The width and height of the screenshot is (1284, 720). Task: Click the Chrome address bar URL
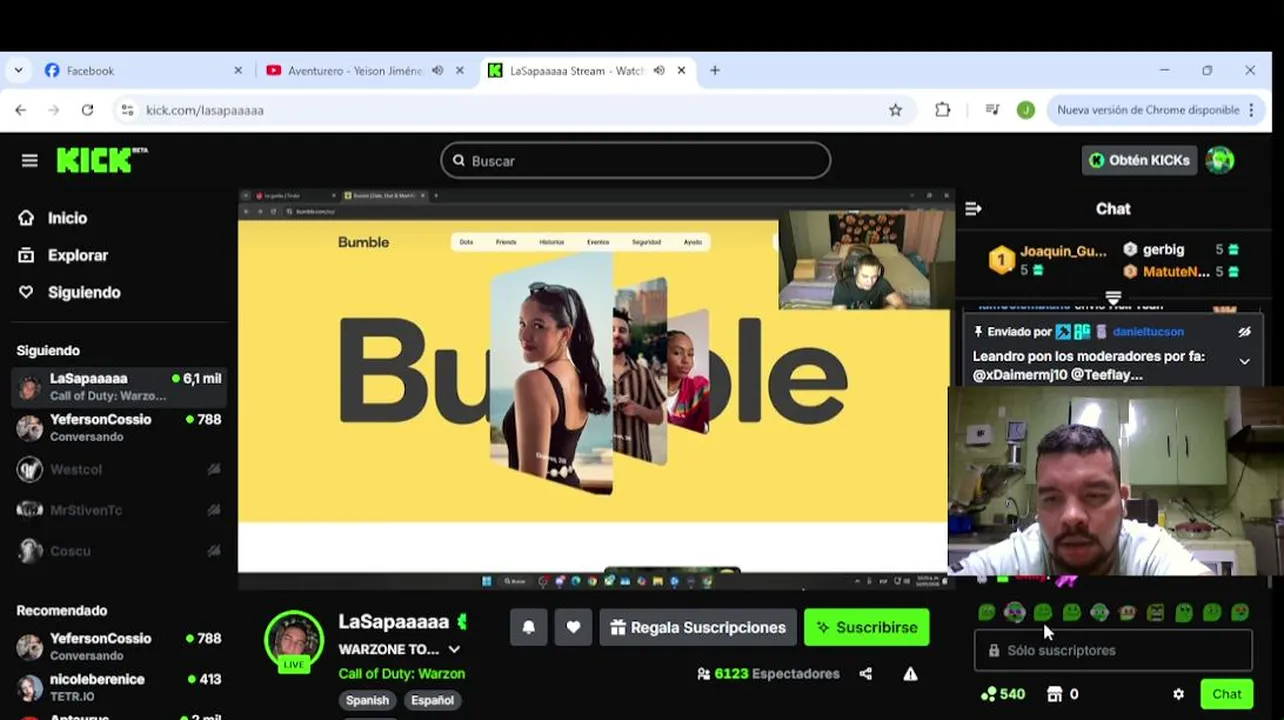tap(205, 110)
